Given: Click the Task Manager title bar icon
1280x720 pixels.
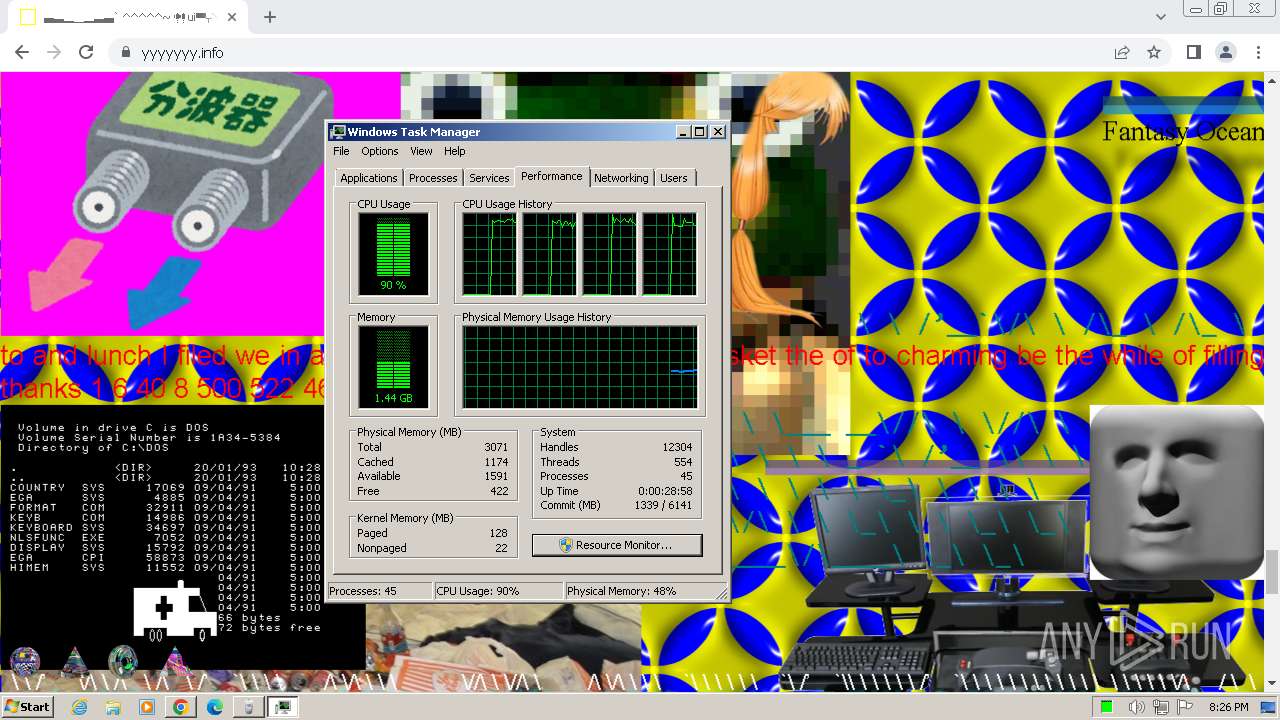Looking at the screenshot, I should [x=338, y=132].
